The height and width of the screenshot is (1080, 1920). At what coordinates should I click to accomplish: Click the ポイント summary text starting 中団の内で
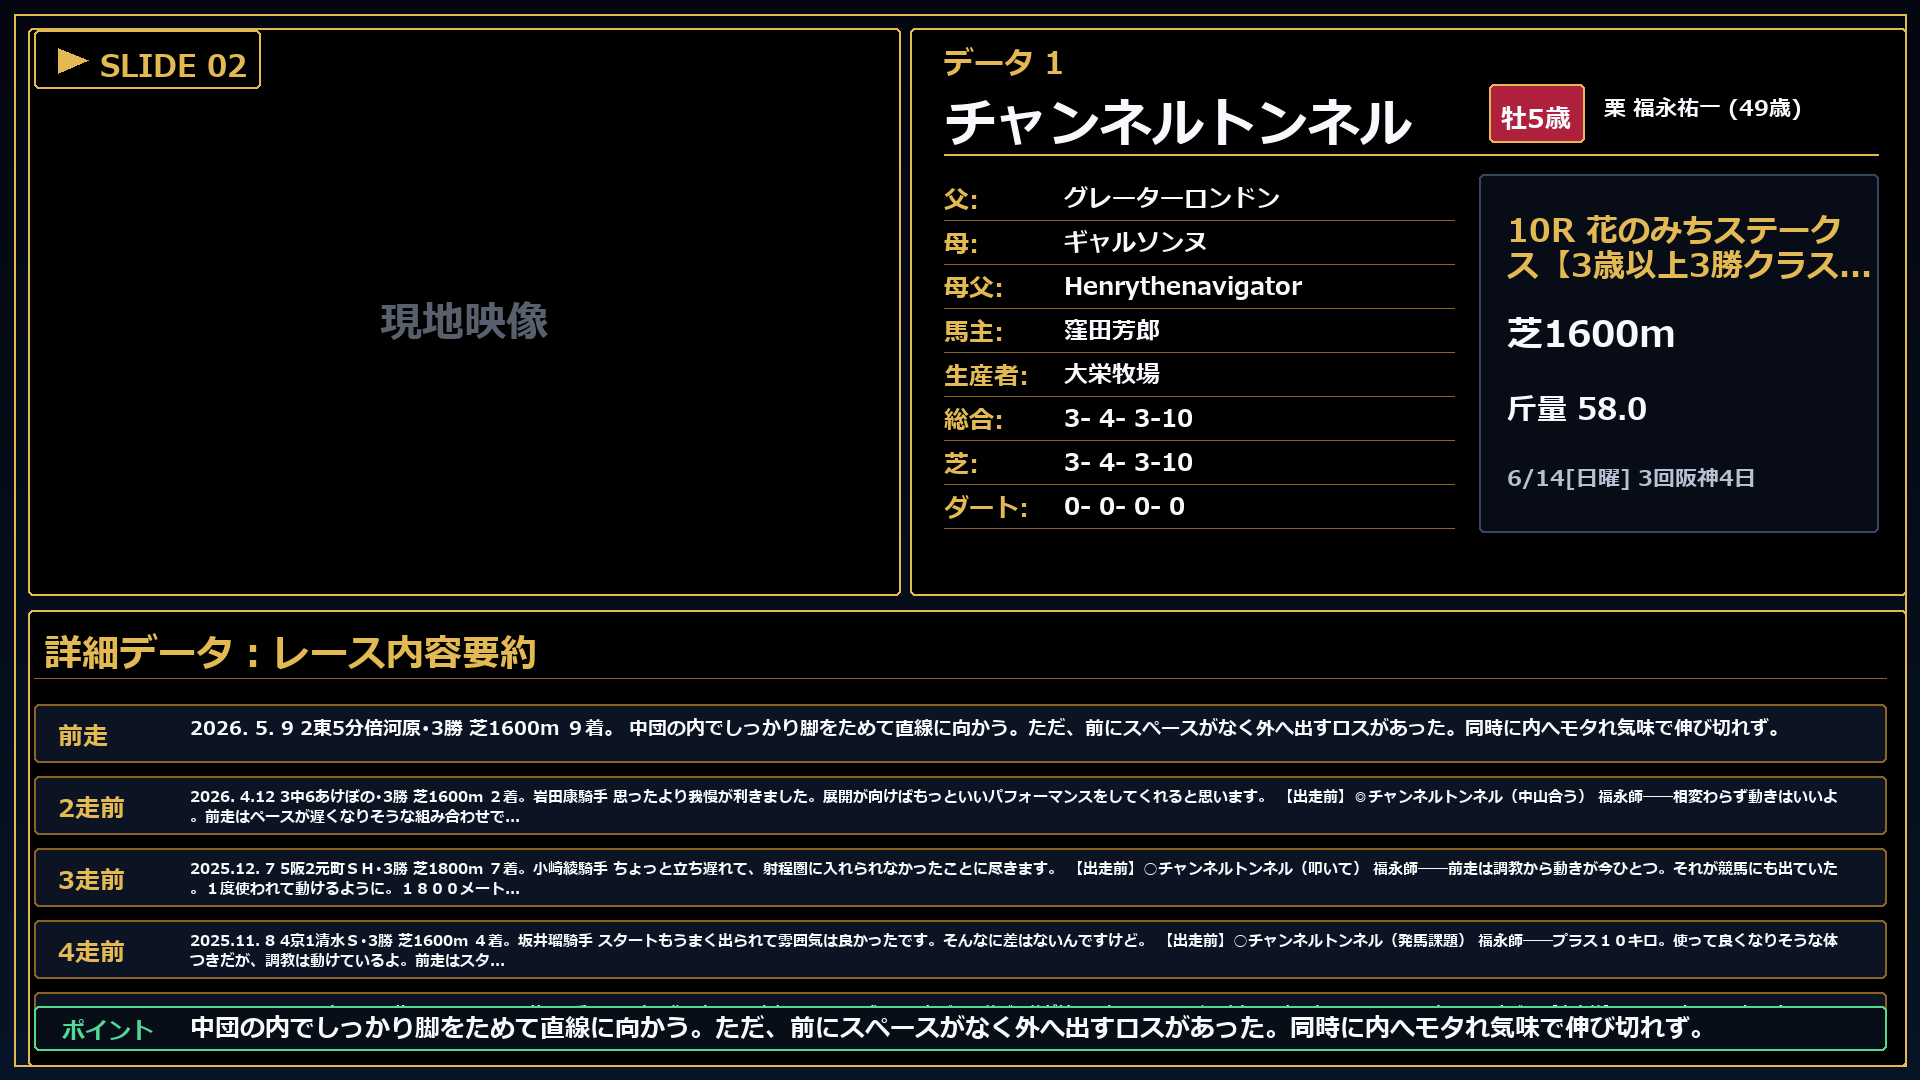coord(947,1028)
